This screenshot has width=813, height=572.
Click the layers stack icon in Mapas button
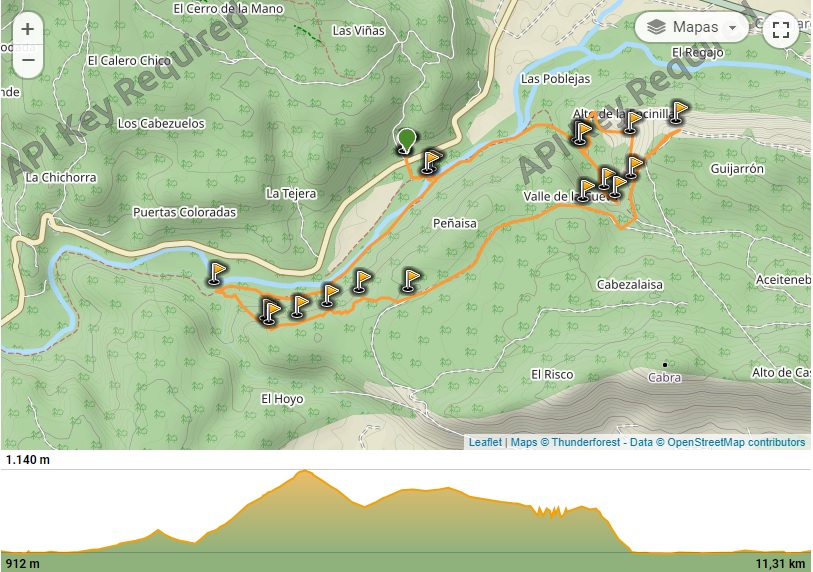coord(656,27)
